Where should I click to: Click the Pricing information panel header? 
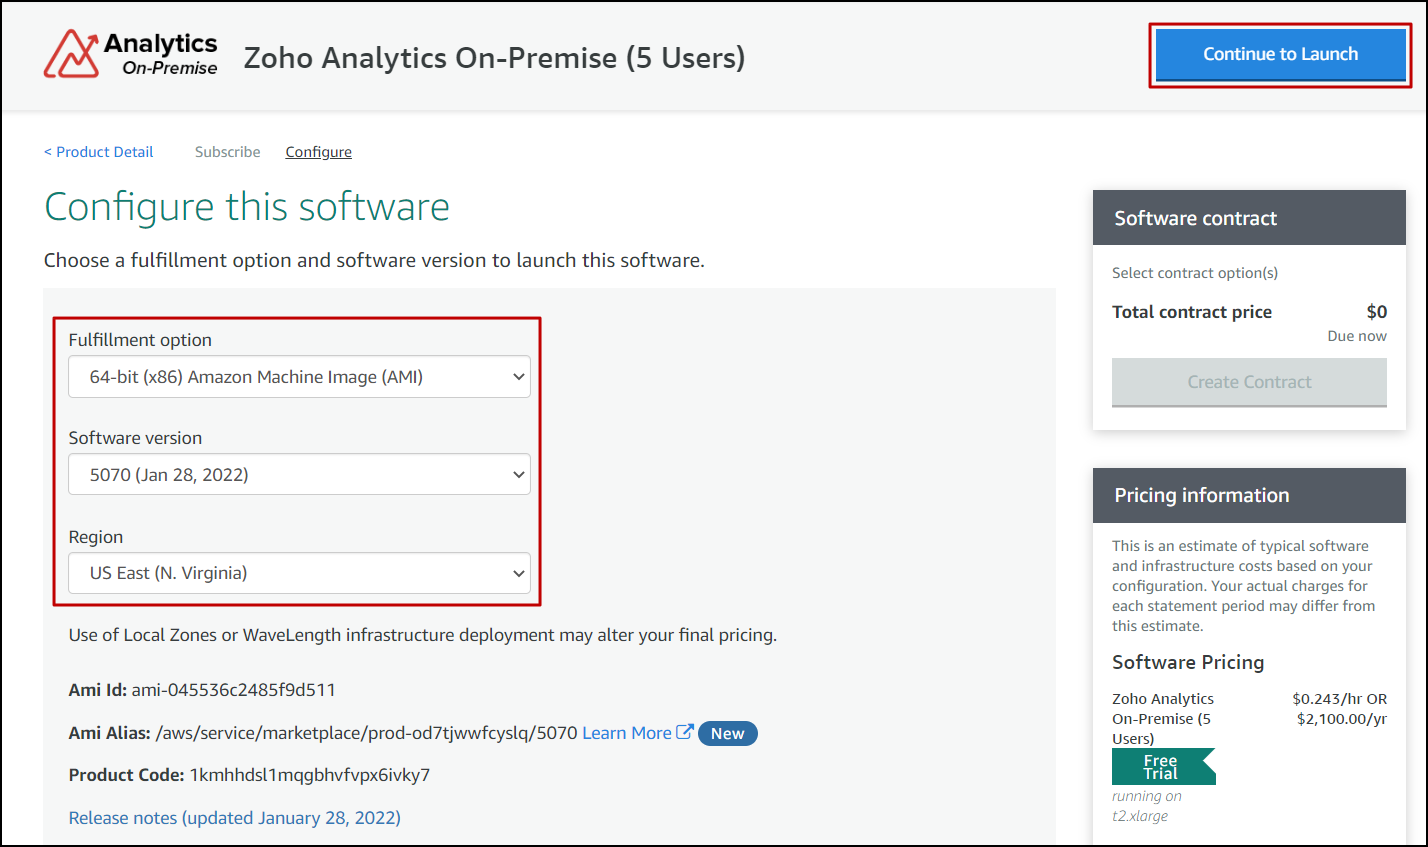(1201, 495)
